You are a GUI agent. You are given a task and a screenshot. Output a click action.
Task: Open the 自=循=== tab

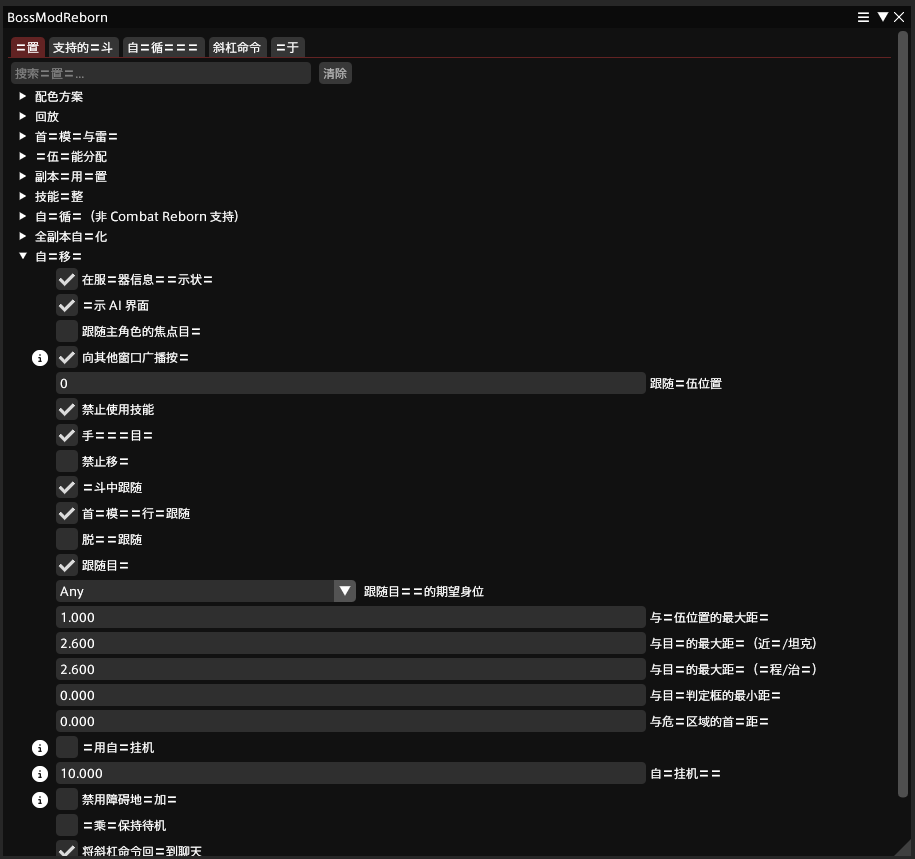click(x=163, y=47)
